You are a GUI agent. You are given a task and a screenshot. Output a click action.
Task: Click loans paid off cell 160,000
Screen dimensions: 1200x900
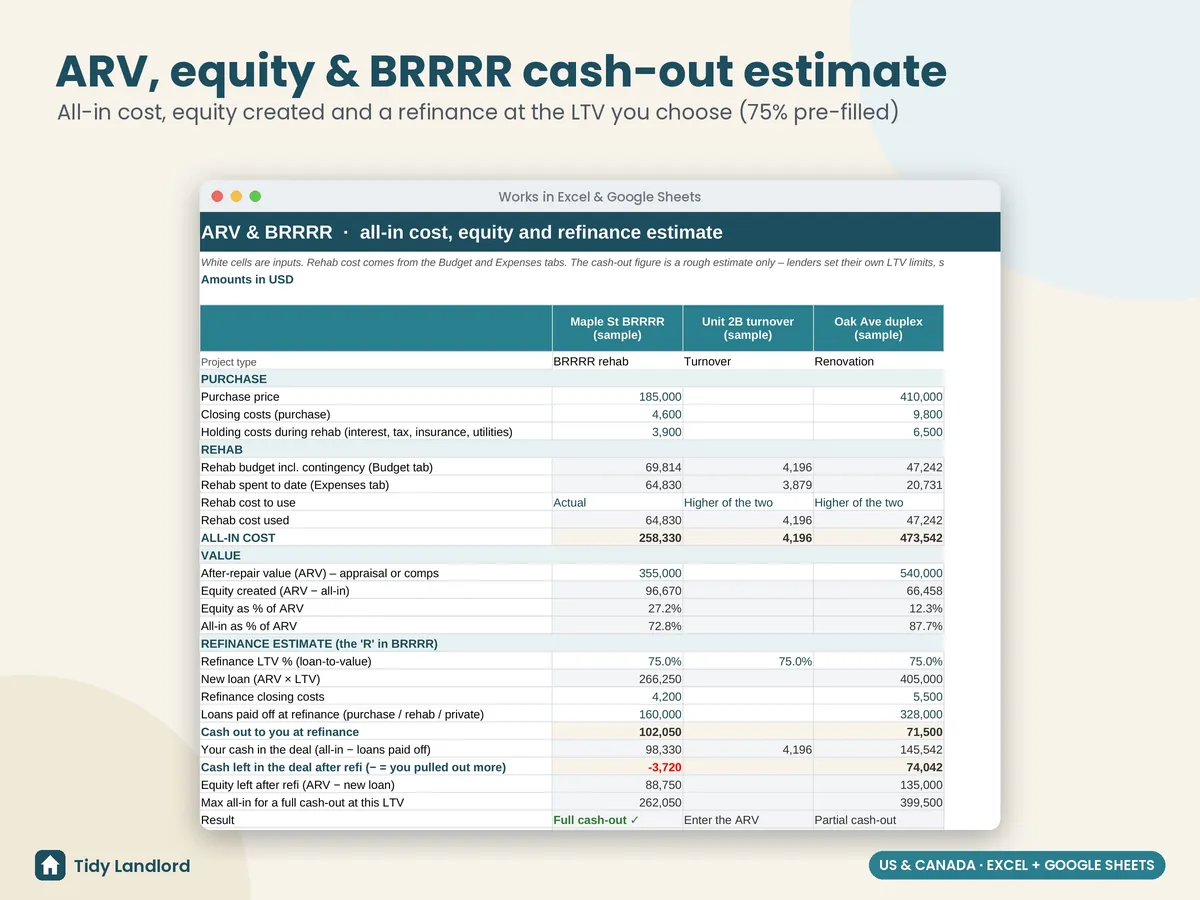pos(617,714)
